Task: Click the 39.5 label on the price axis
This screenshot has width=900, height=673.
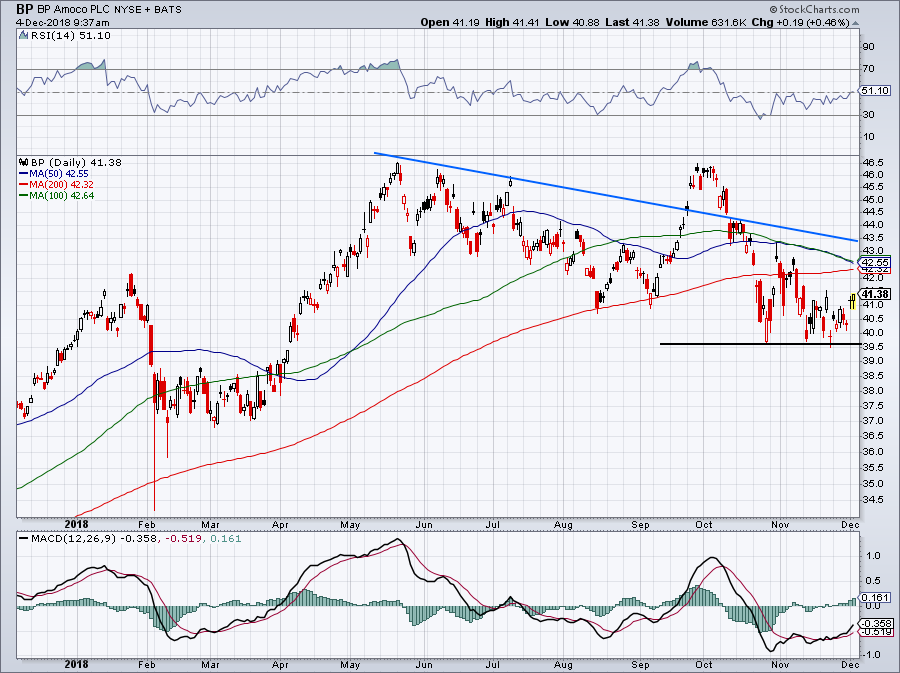Action: (x=873, y=347)
